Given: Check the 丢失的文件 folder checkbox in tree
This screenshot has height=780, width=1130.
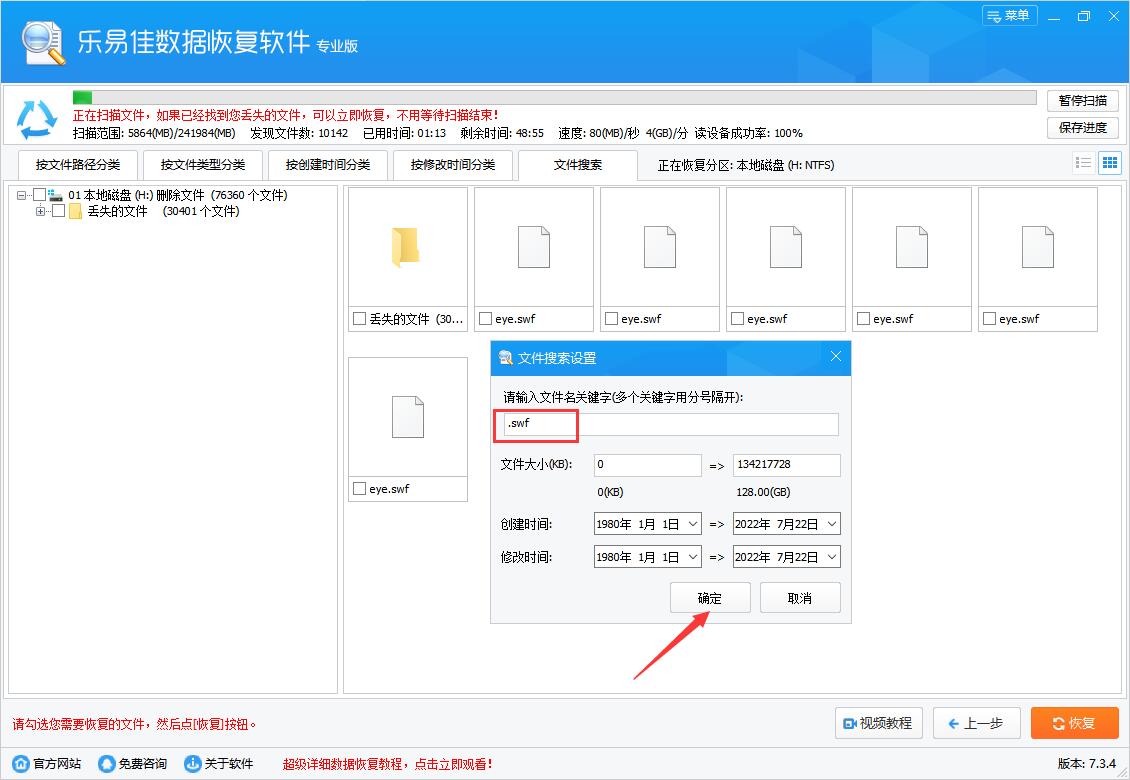Looking at the screenshot, I should (56, 211).
